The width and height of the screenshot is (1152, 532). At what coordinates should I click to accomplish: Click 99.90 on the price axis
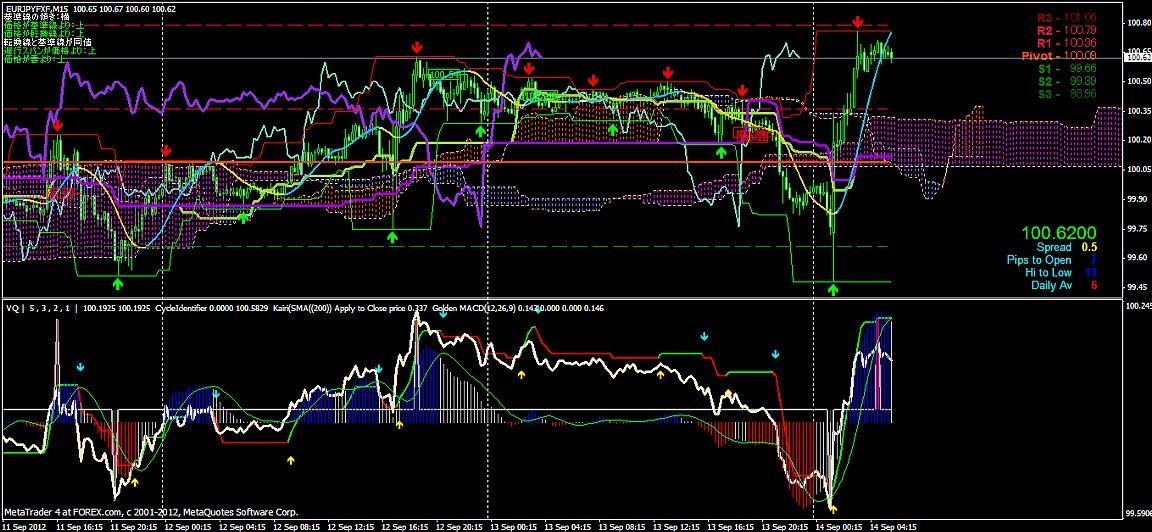click(x=1137, y=198)
